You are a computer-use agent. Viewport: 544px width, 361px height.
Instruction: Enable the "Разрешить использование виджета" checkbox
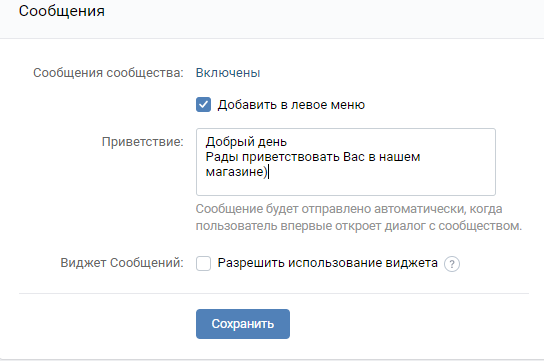203,263
